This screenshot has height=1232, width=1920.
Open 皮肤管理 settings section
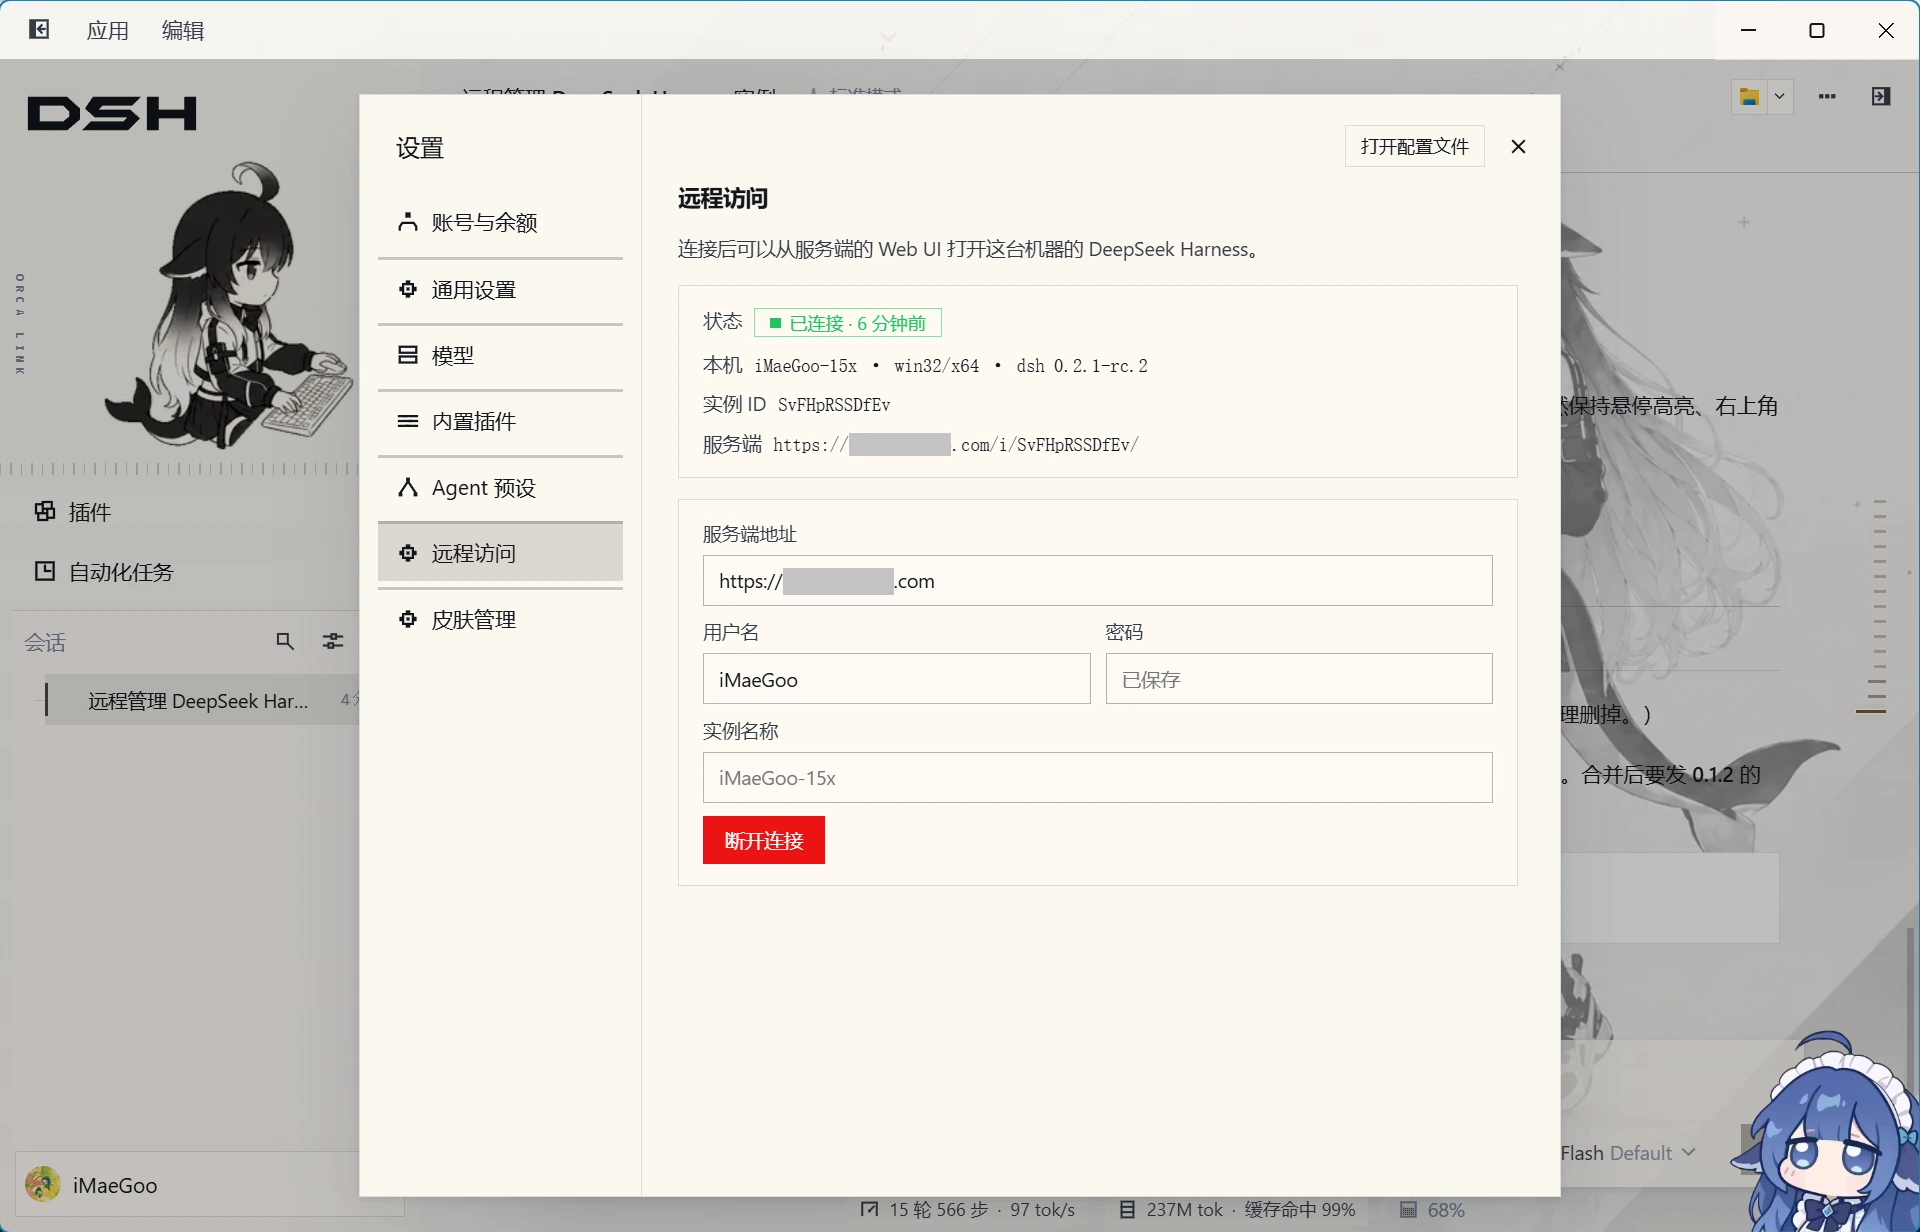tap(500, 620)
